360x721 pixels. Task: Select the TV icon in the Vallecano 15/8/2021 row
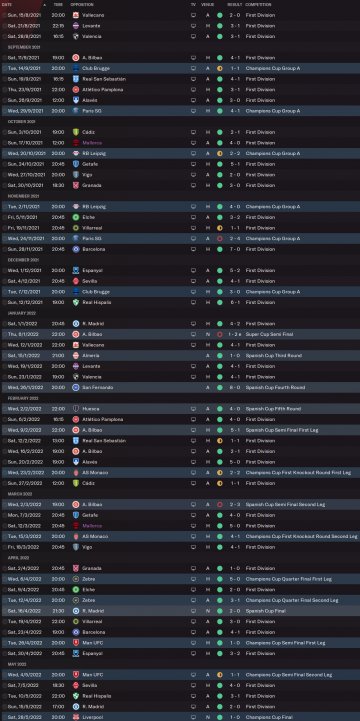pyautogui.click(x=193, y=15)
